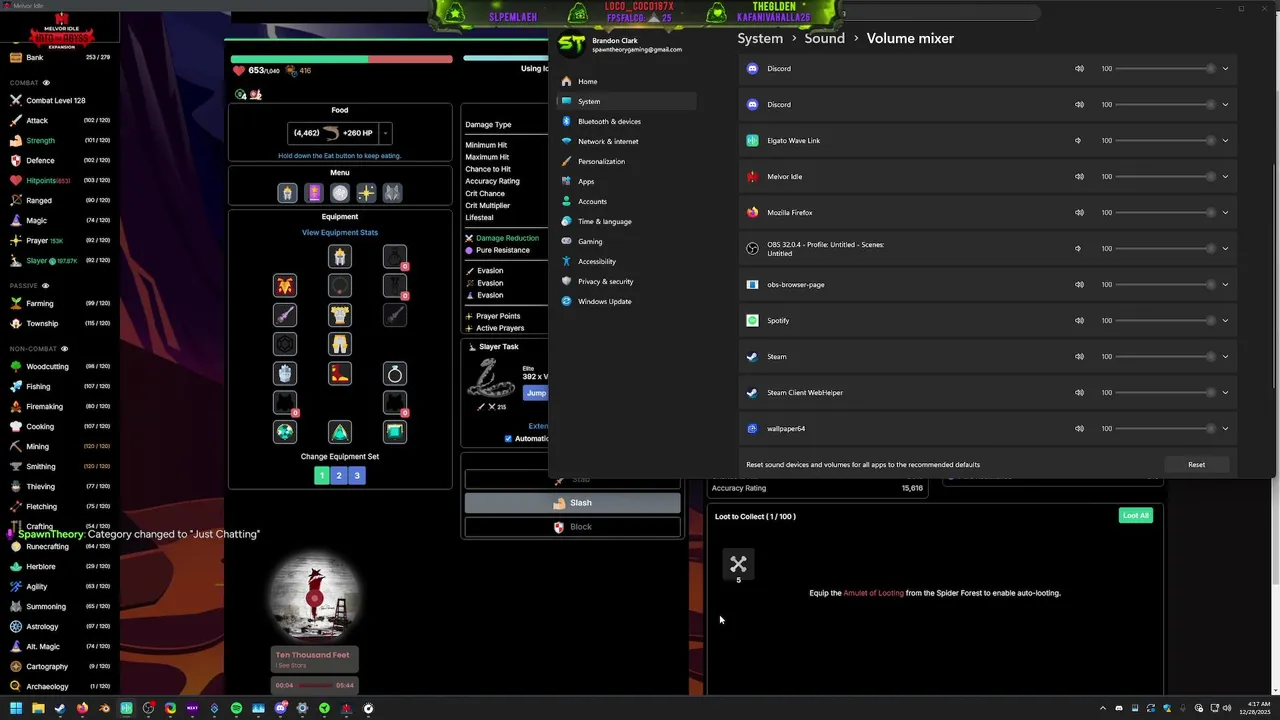Expand the Mozilla Firefox mixer row chevron

(1225, 213)
